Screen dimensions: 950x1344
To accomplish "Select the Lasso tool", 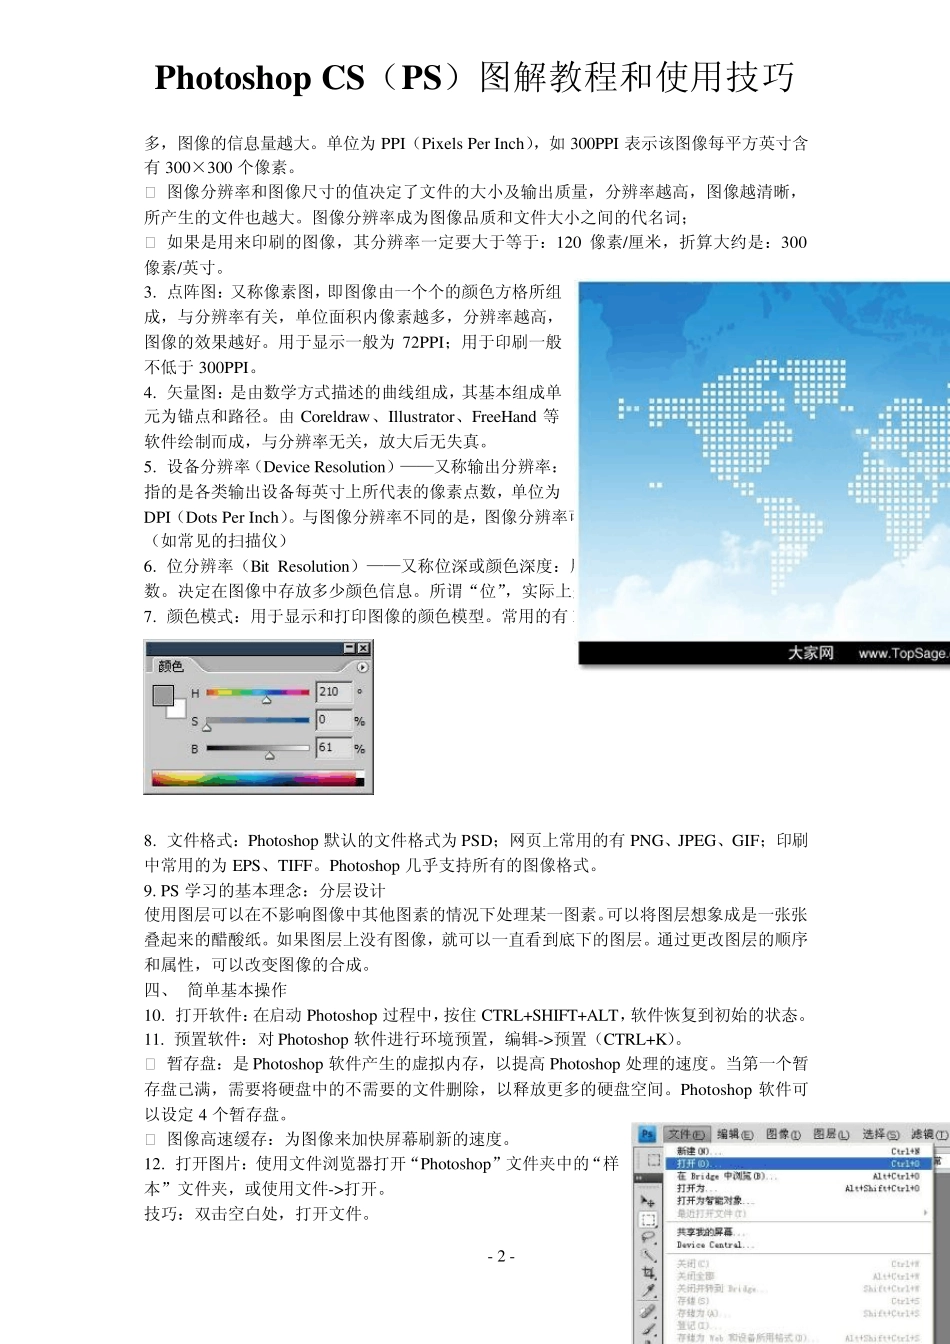I will [x=648, y=1237].
